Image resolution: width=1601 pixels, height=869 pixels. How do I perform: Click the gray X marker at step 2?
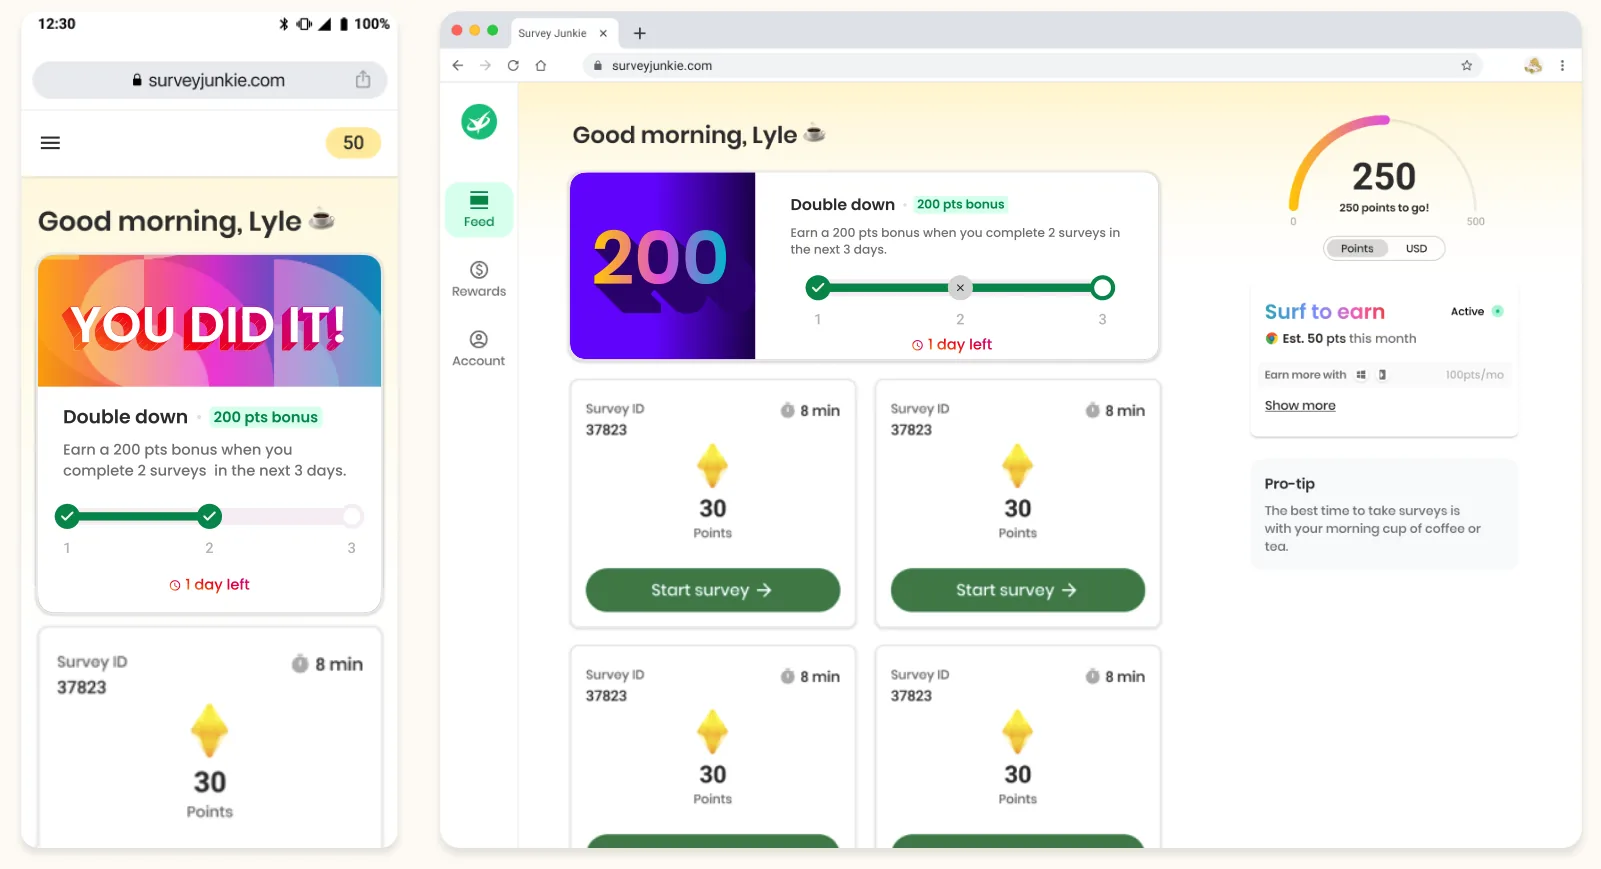[x=960, y=288]
